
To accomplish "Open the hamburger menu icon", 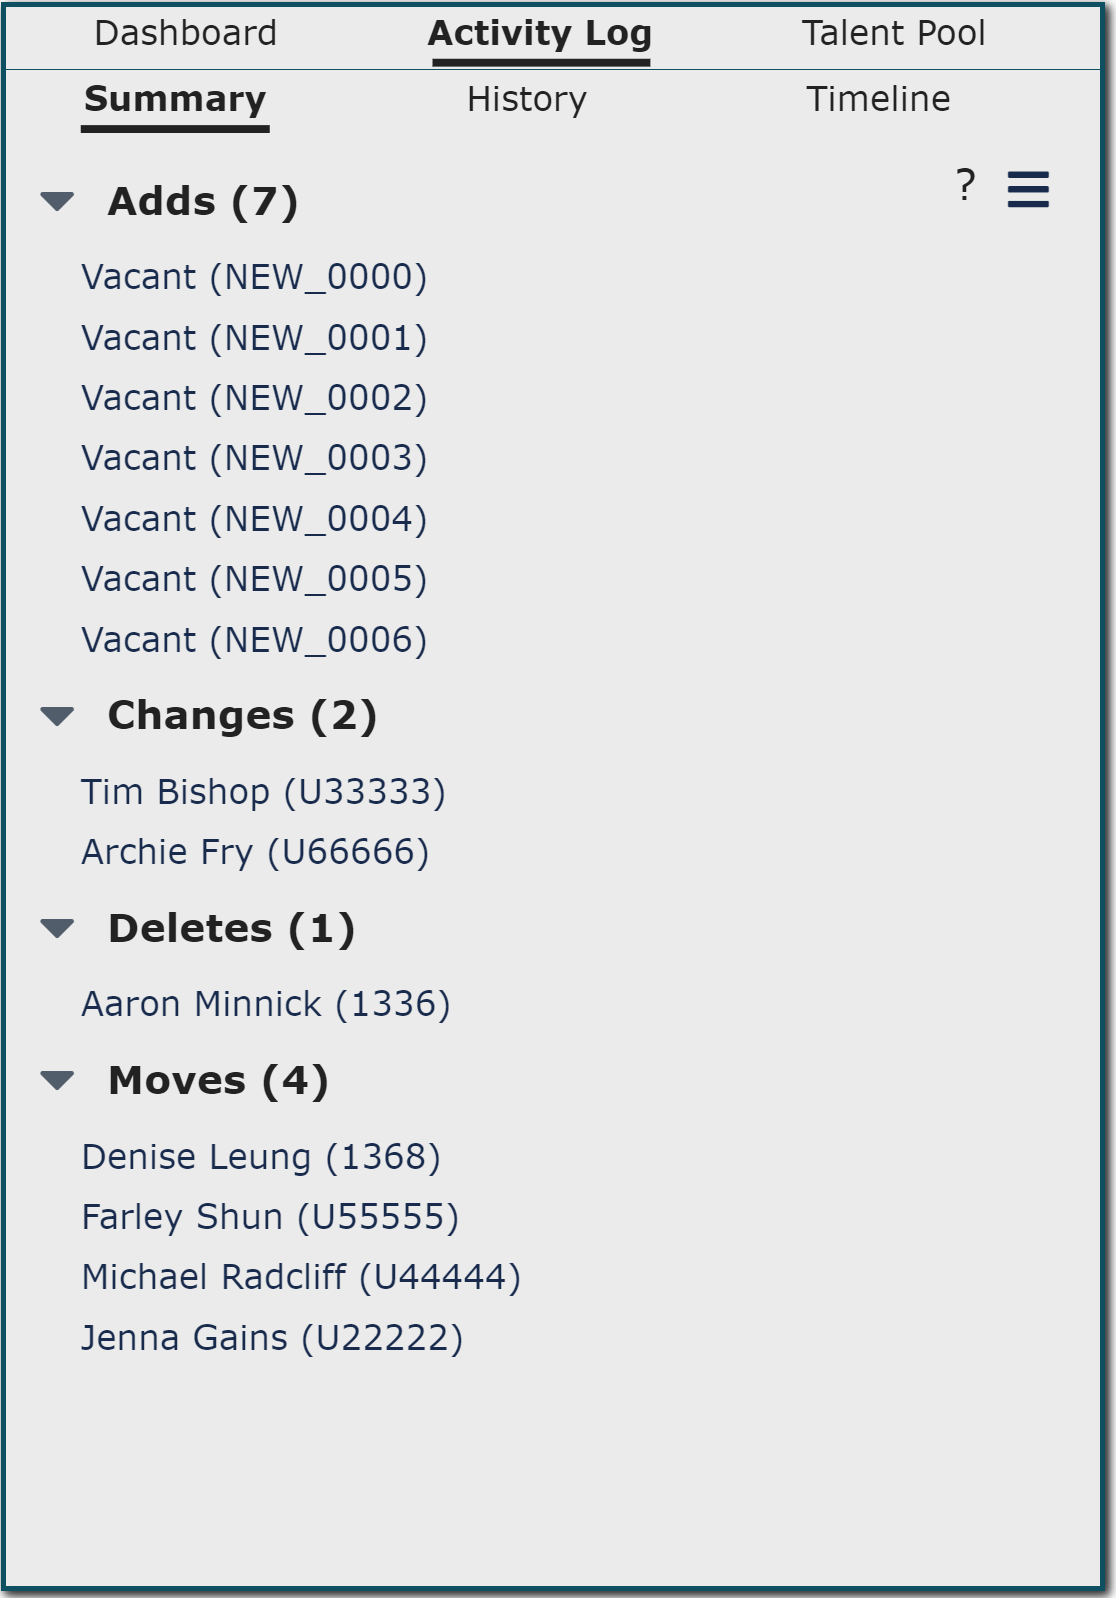I will pyautogui.click(x=1028, y=190).
